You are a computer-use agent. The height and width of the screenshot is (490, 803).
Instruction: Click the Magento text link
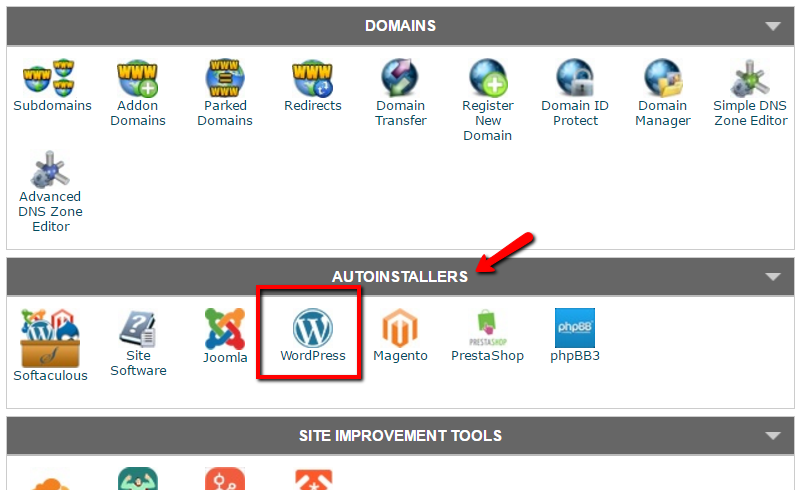click(x=400, y=356)
